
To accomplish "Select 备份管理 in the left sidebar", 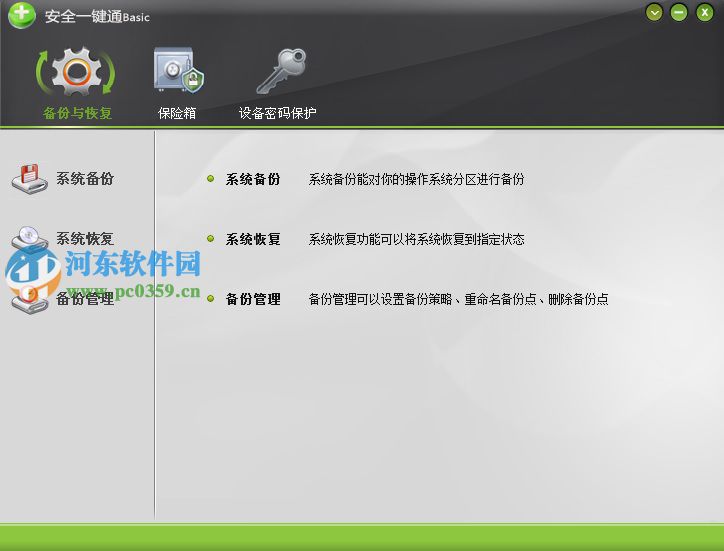I will point(85,299).
